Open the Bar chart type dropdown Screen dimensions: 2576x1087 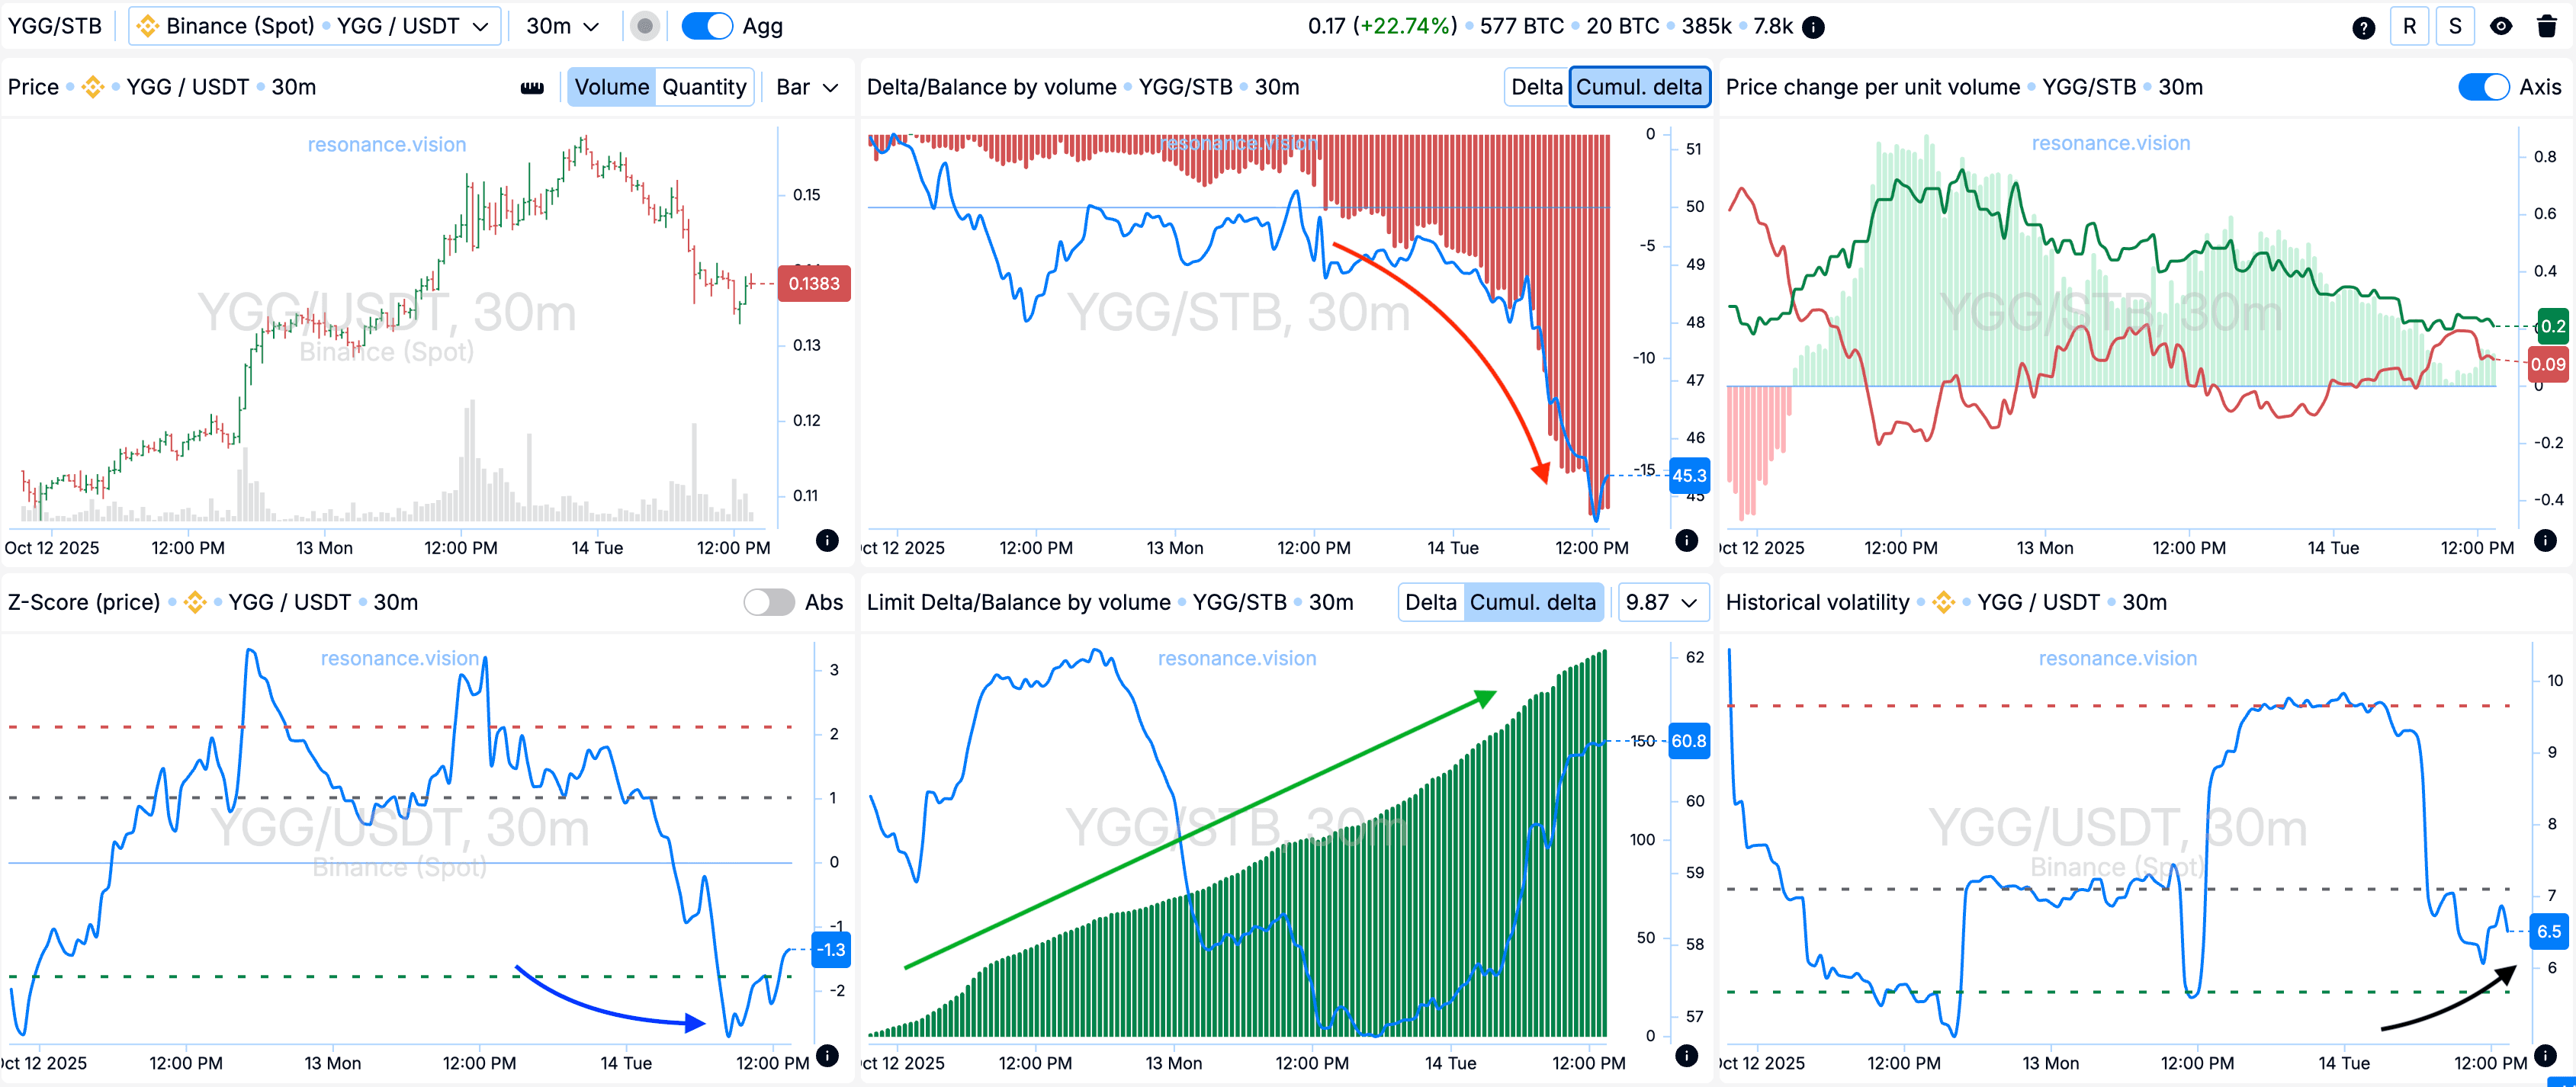807,87
